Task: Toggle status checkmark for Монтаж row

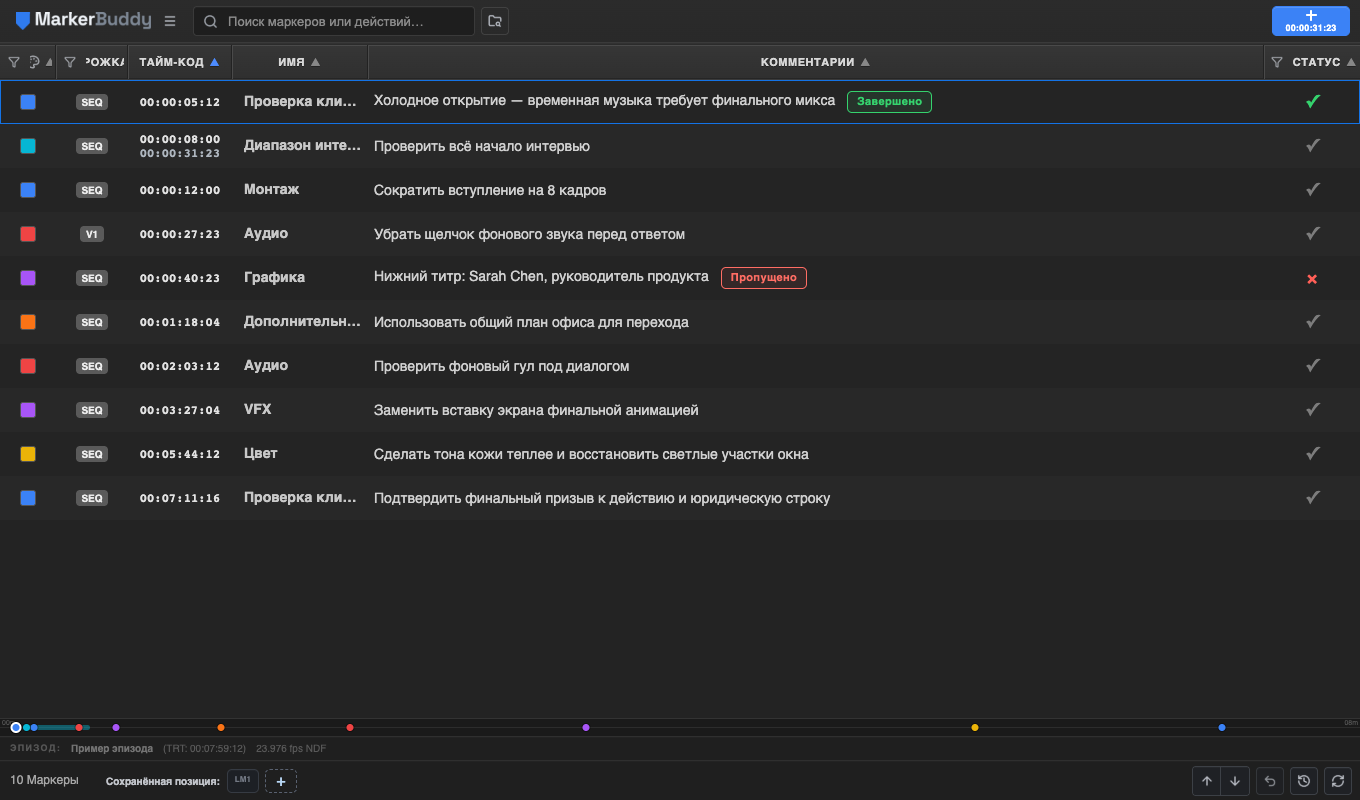Action: [1313, 189]
